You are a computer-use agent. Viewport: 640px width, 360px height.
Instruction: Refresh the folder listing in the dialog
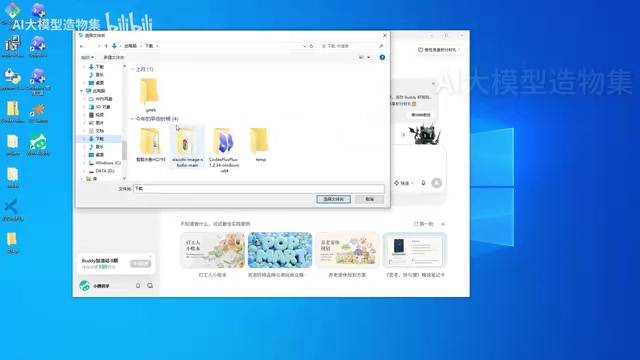(311, 46)
